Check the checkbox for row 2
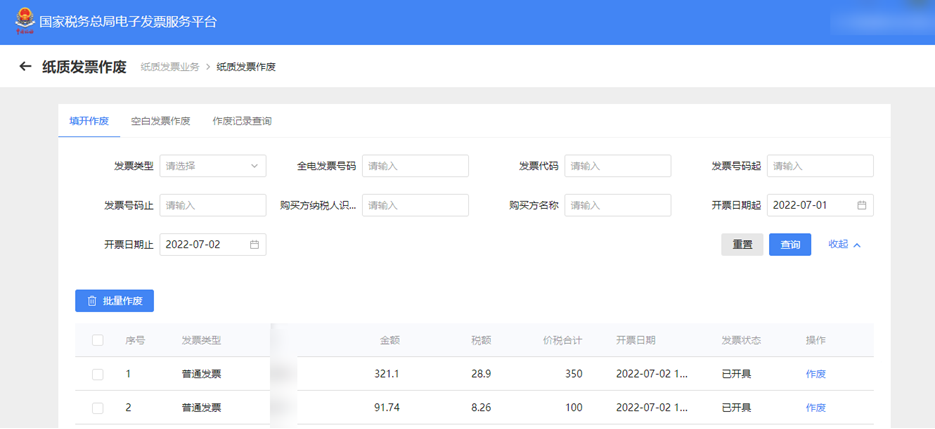The height and width of the screenshot is (429, 935). (98, 408)
